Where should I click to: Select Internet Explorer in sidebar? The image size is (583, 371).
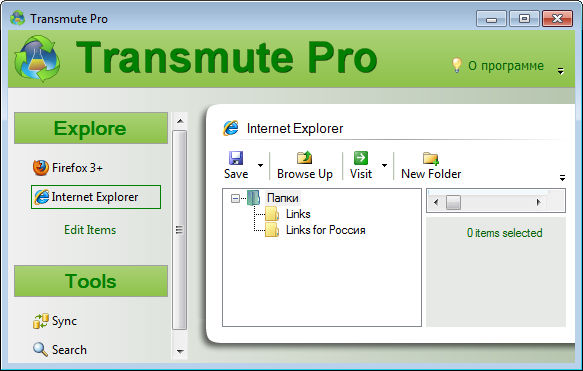click(x=96, y=197)
